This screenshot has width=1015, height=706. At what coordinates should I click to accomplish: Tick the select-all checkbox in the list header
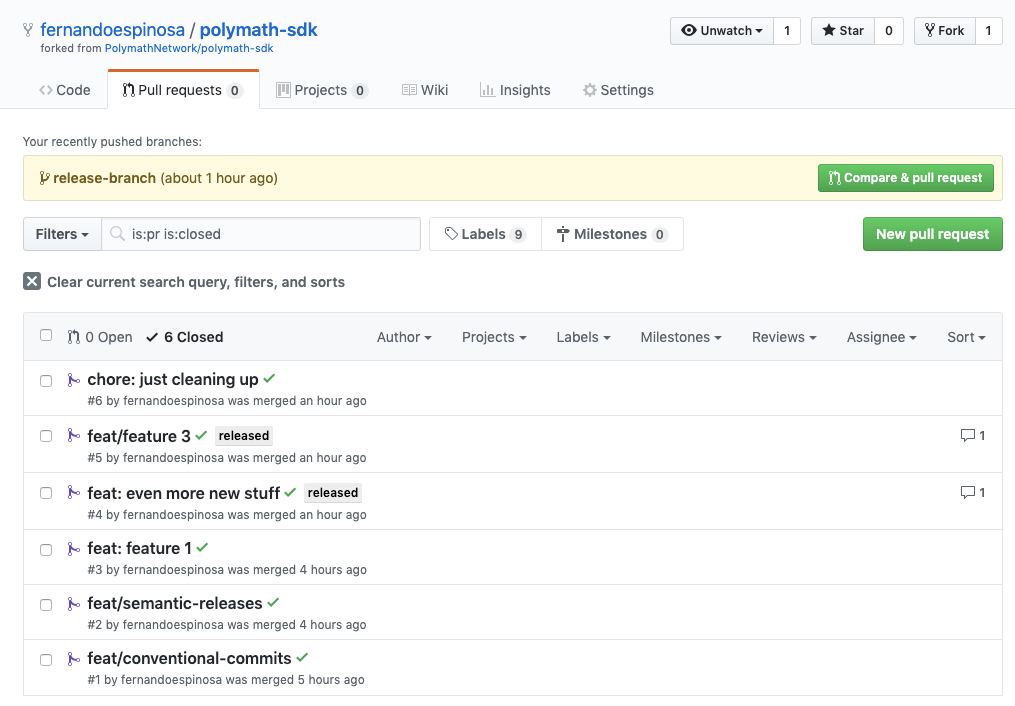pyautogui.click(x=46, y=335)
